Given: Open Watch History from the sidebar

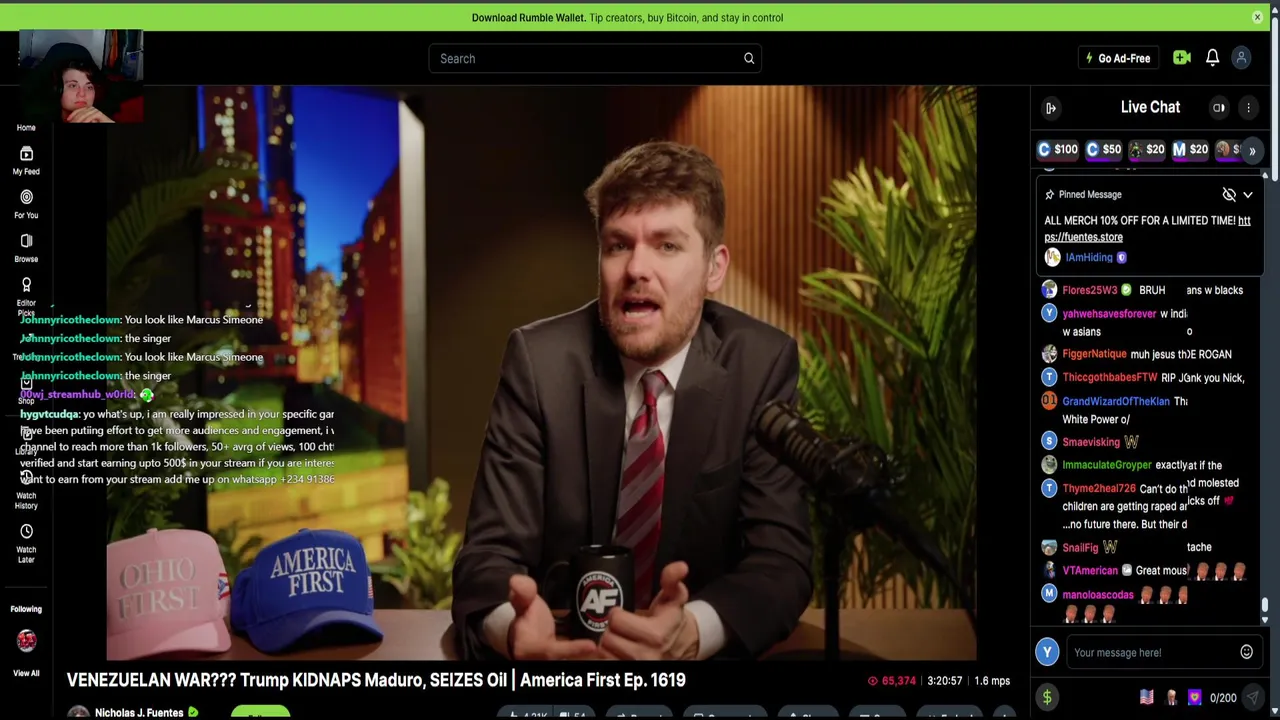Looking at the screenshot, I should tap(26, 490).
